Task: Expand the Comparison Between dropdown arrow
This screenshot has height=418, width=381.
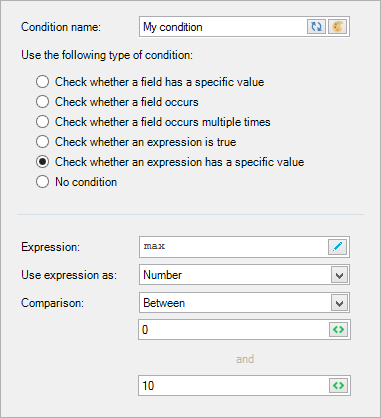Action: 339,303
